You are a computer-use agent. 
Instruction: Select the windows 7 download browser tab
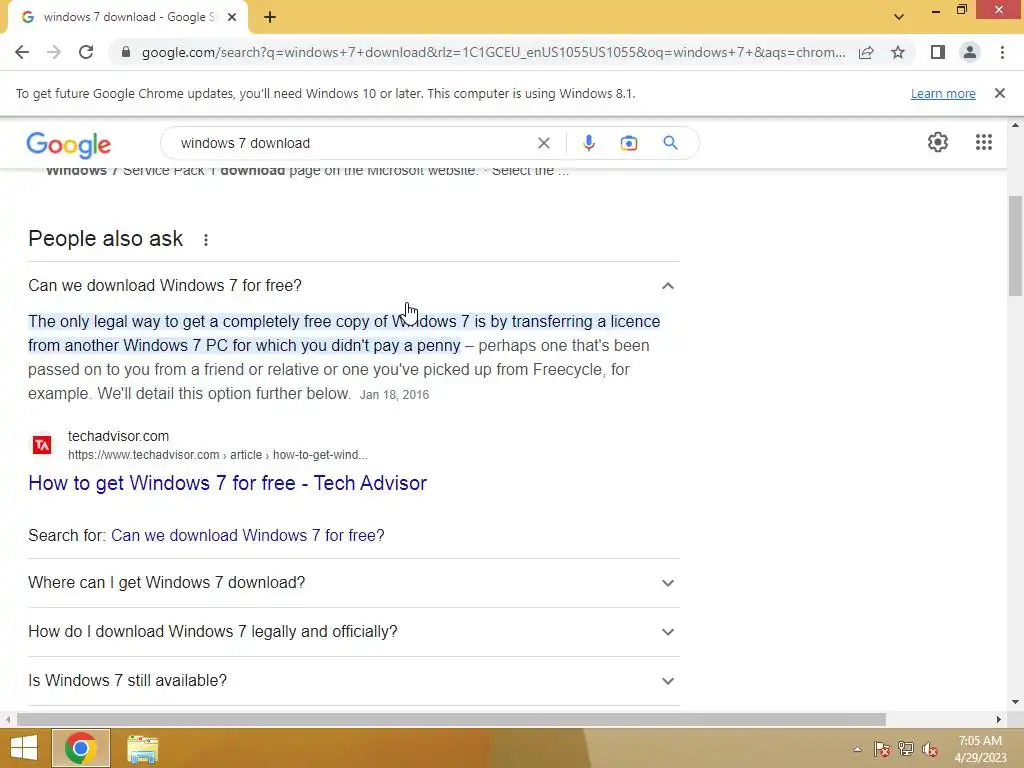tap(128, 18)
